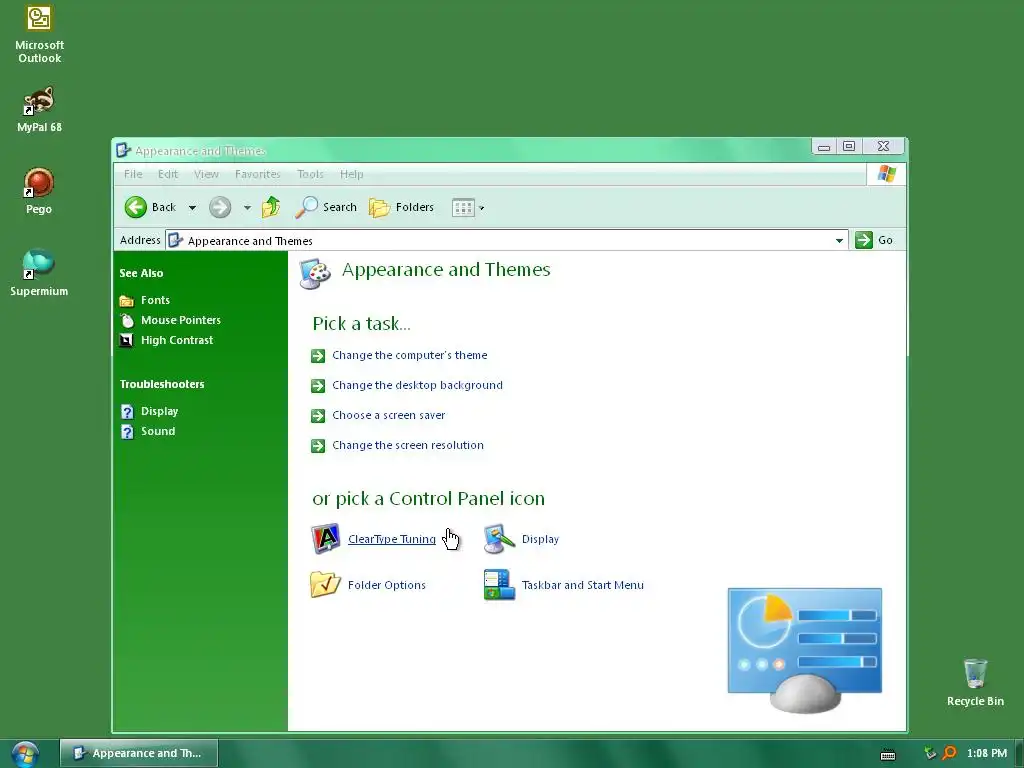Click the High Contrast icon

pyautogui.click(x=127, y=340)
